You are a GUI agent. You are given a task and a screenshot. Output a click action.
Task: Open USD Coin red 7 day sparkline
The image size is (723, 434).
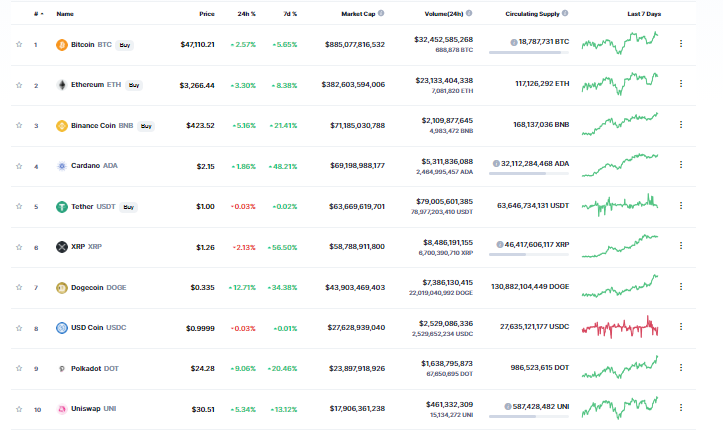click(x=620, y=327)
